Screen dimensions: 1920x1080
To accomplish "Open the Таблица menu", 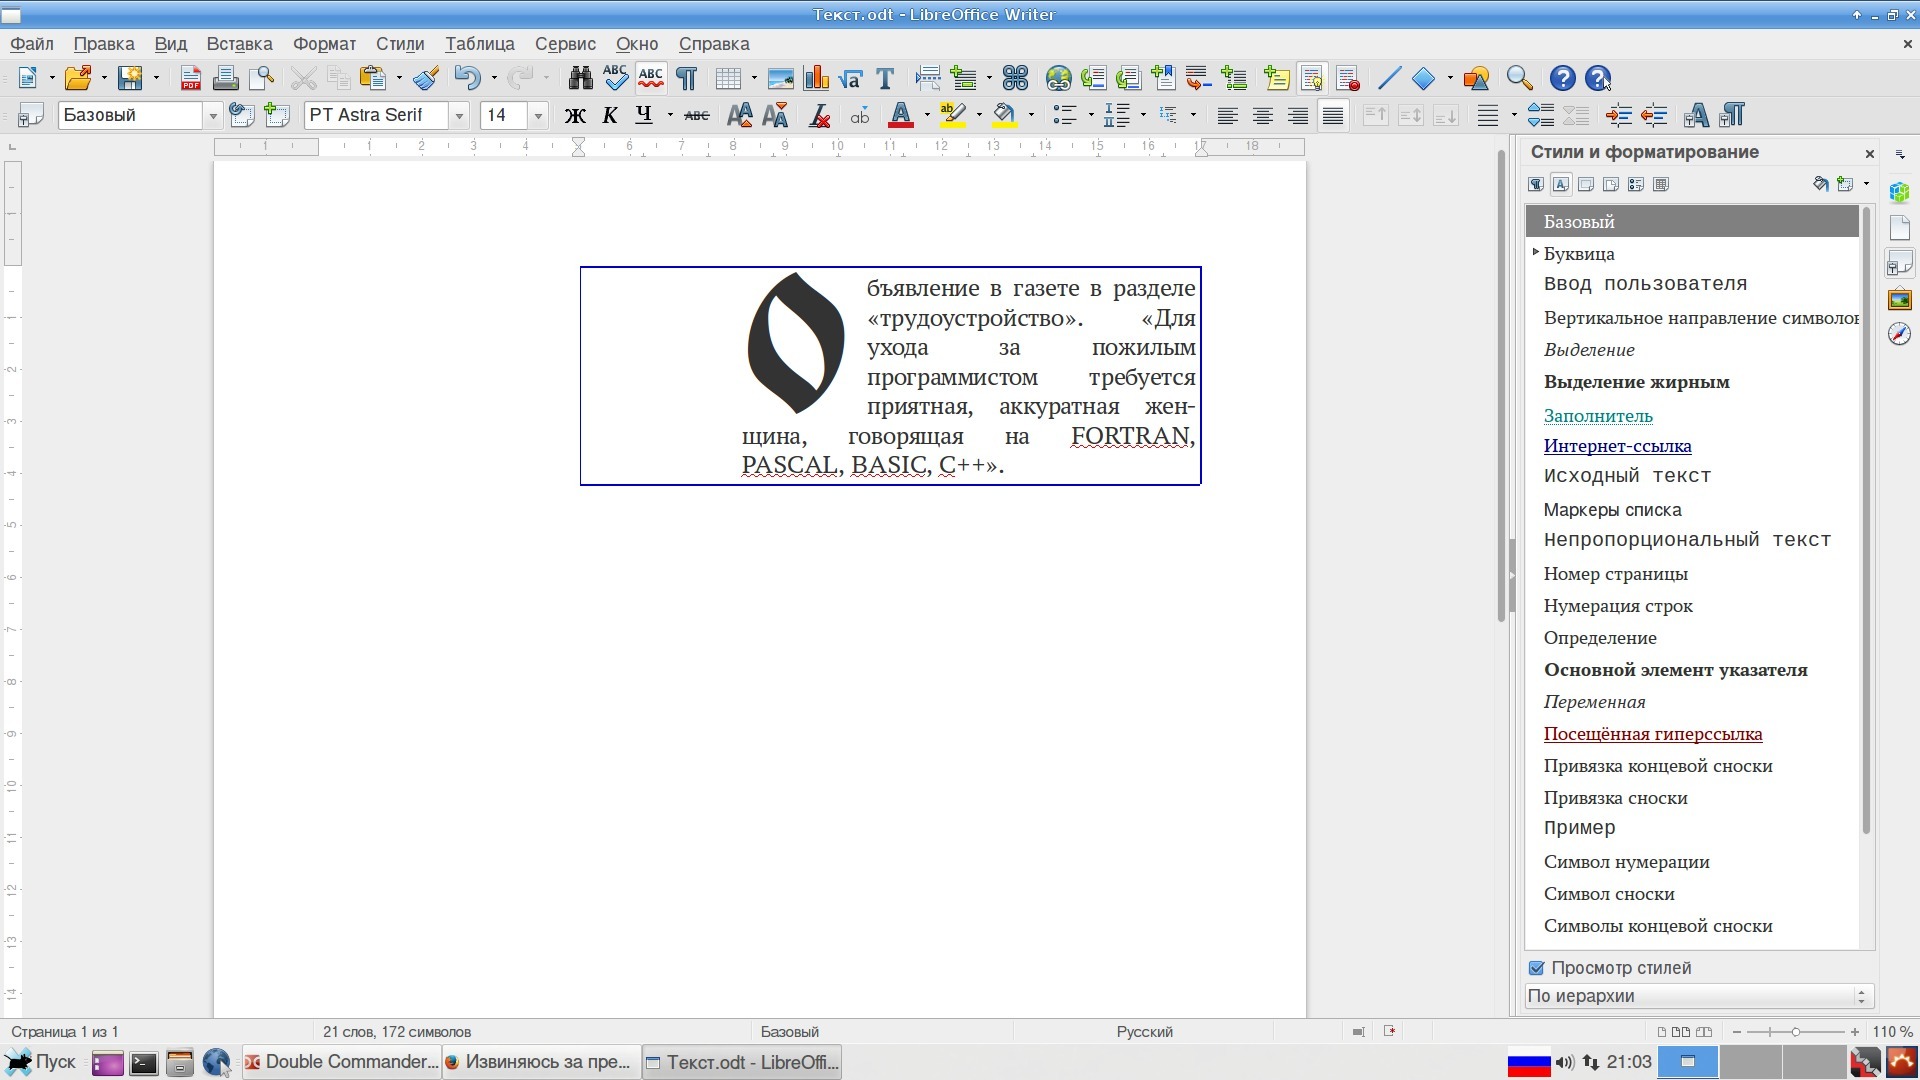I will [480, 44].
